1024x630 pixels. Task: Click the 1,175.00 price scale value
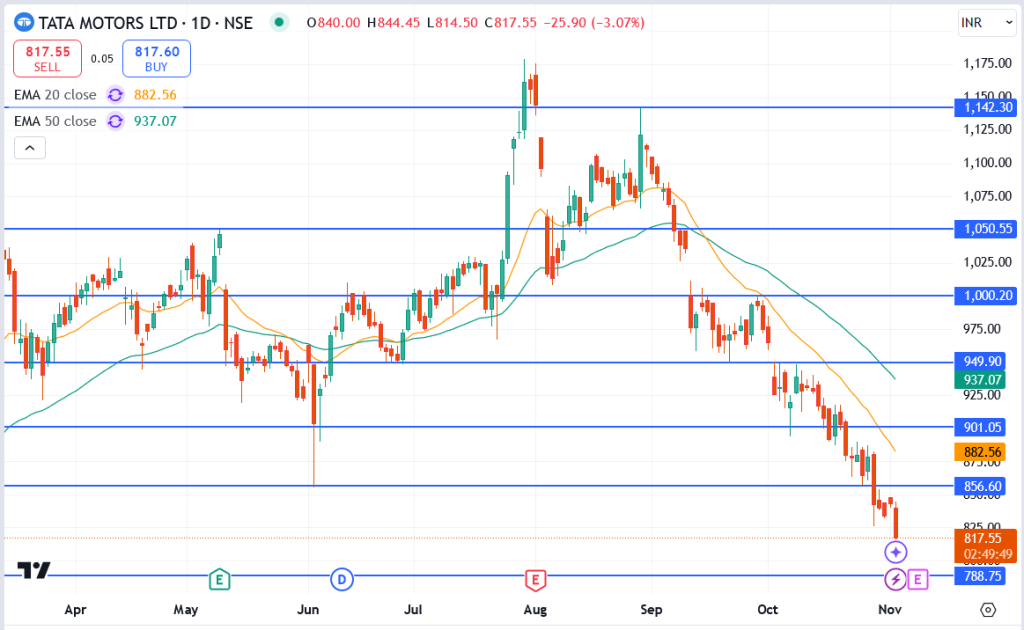987,63
